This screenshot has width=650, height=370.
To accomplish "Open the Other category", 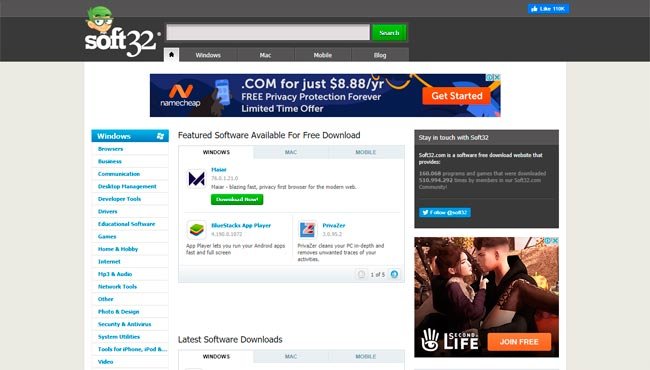I will tap(106, 299).
